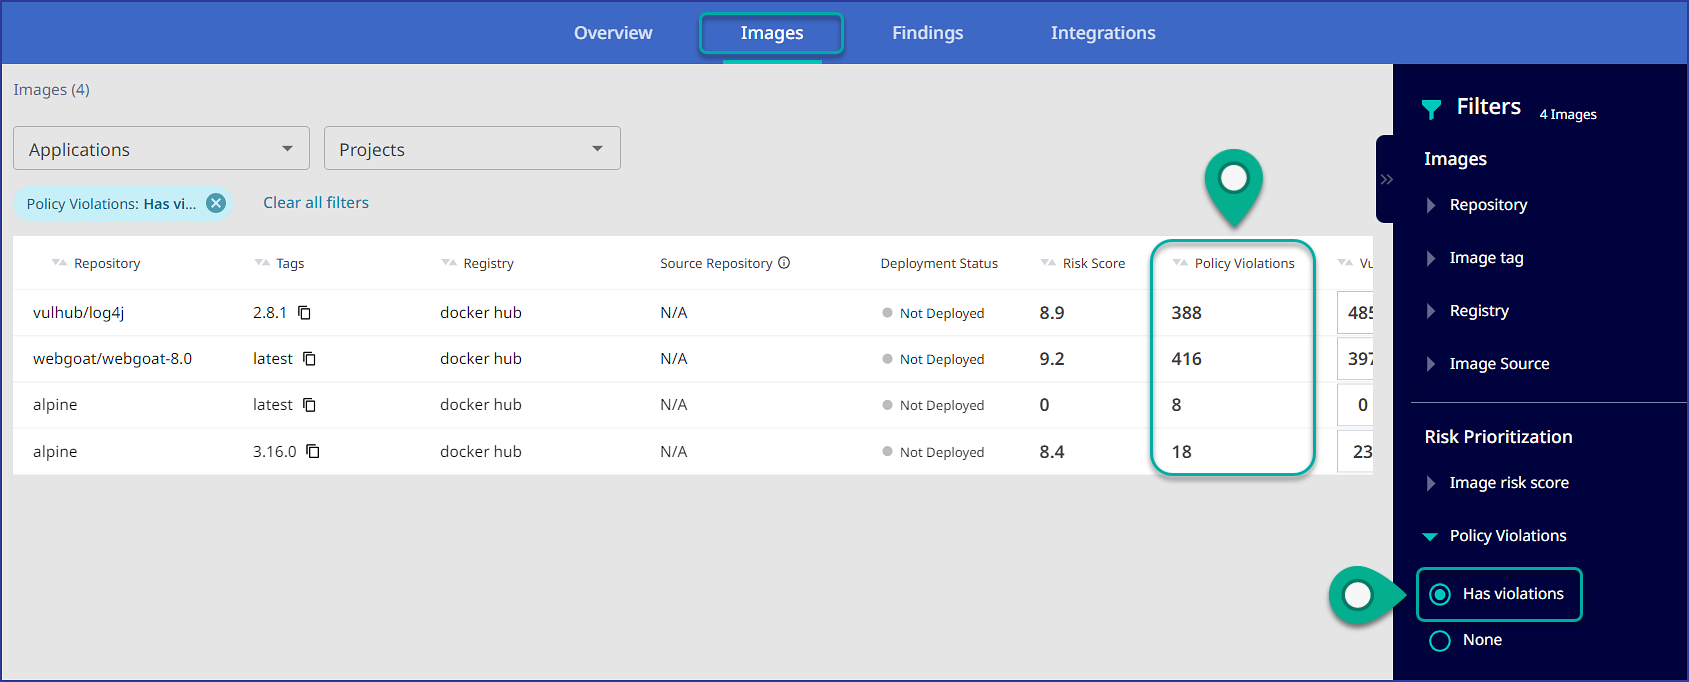Screen dimensions: 1689x682
Task: Switch to the Findings tab
Action: [x=927, y=33]
